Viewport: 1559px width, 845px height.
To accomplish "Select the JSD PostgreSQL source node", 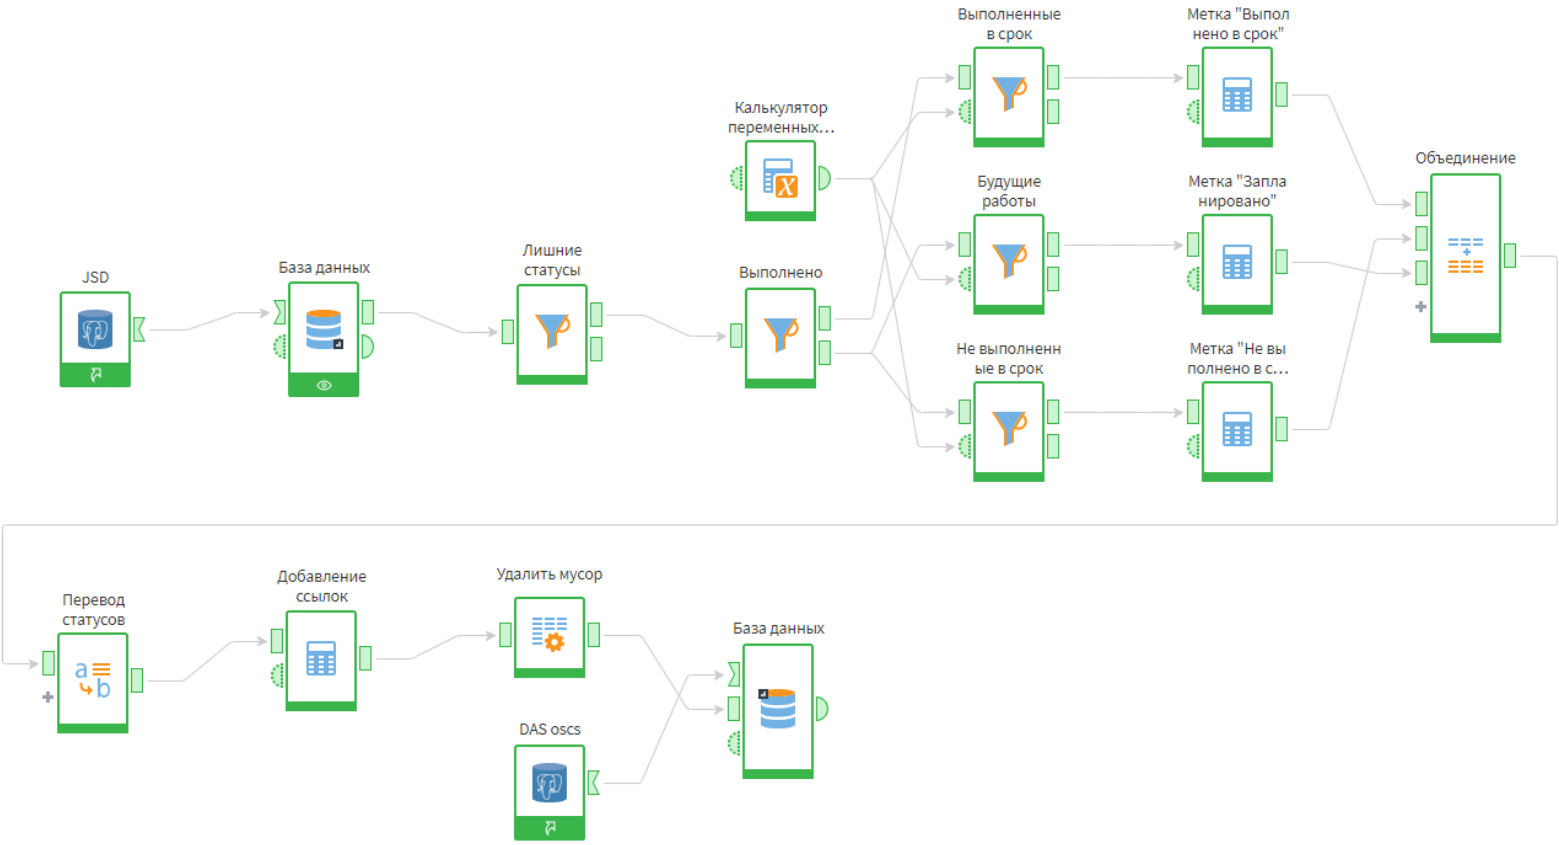I will (x=95, y=338).
